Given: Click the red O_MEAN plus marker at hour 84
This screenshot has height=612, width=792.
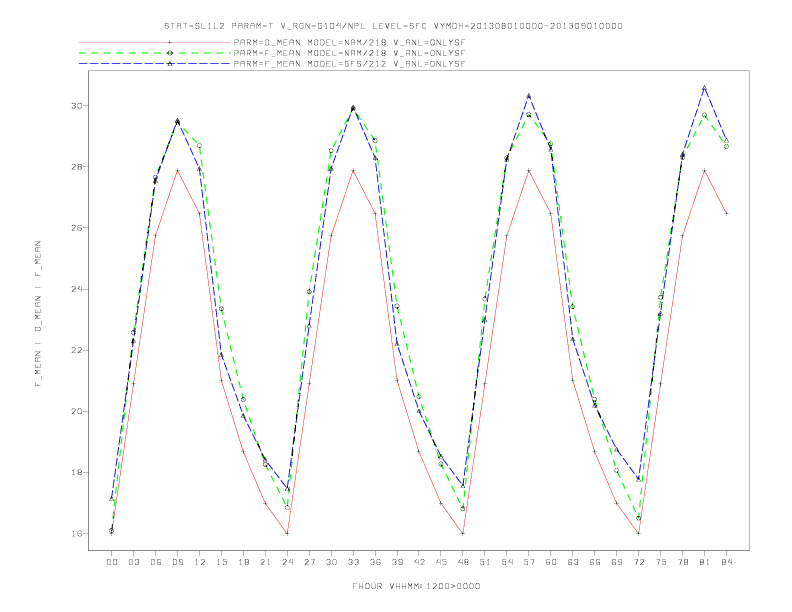Looking at the screenshot, I should click(x=726, y=214).
